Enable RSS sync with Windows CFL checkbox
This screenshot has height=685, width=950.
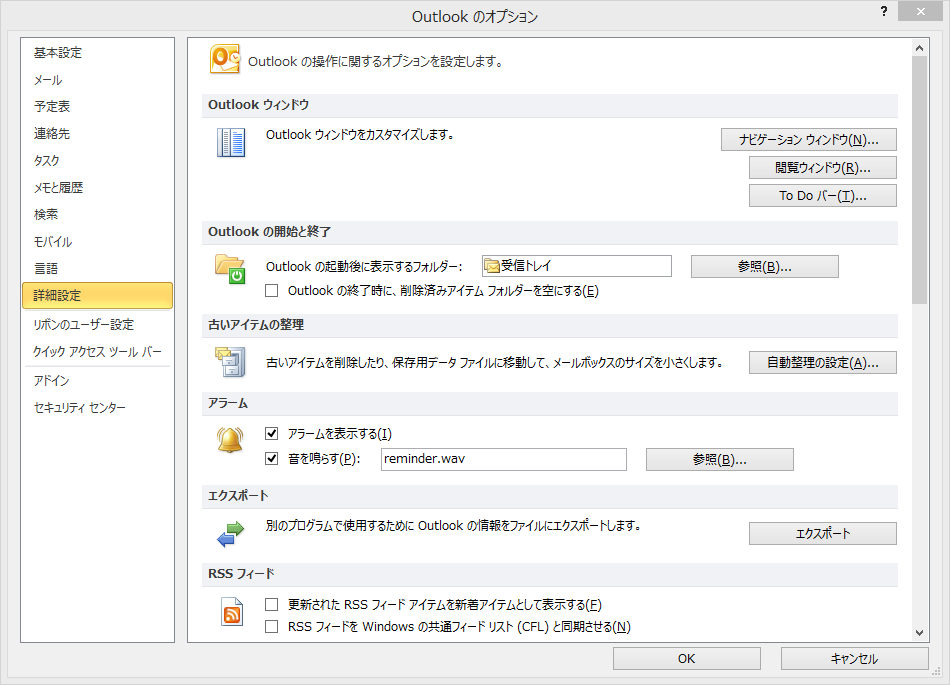tap(272, 626)
